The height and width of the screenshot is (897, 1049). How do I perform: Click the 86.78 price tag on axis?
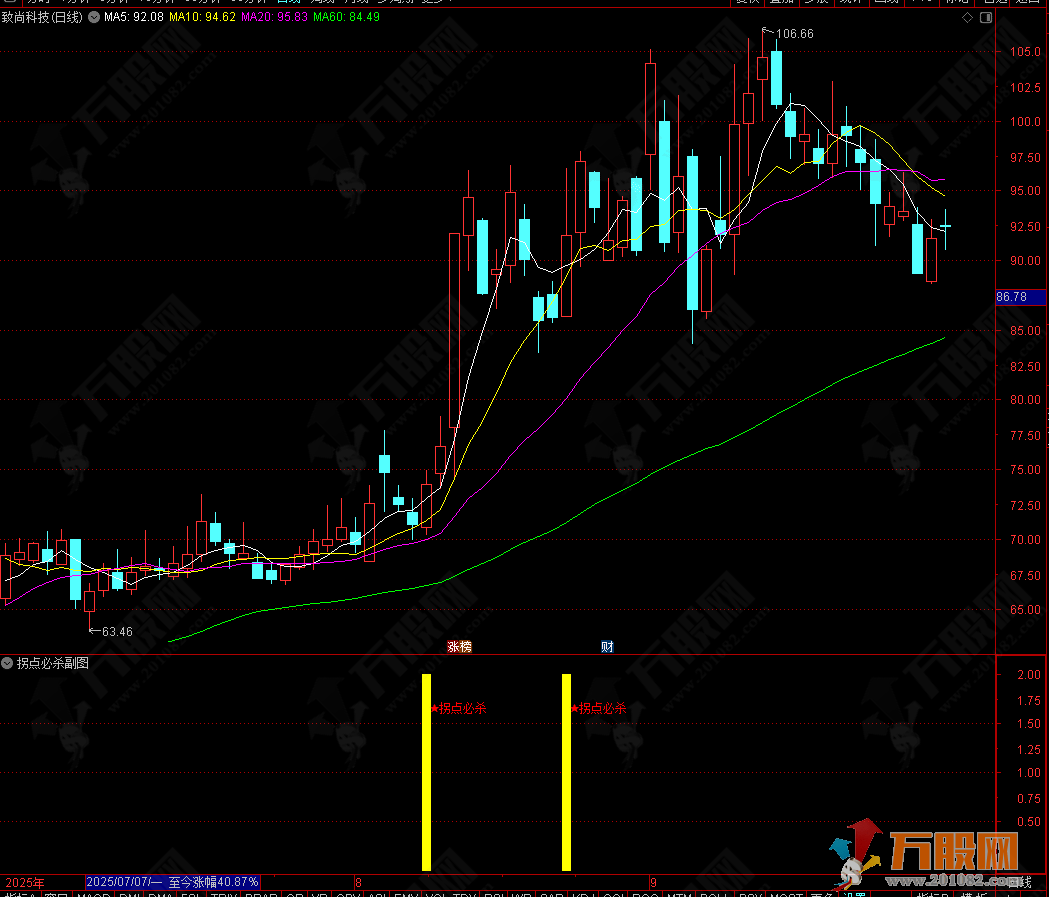point(1011,297)
